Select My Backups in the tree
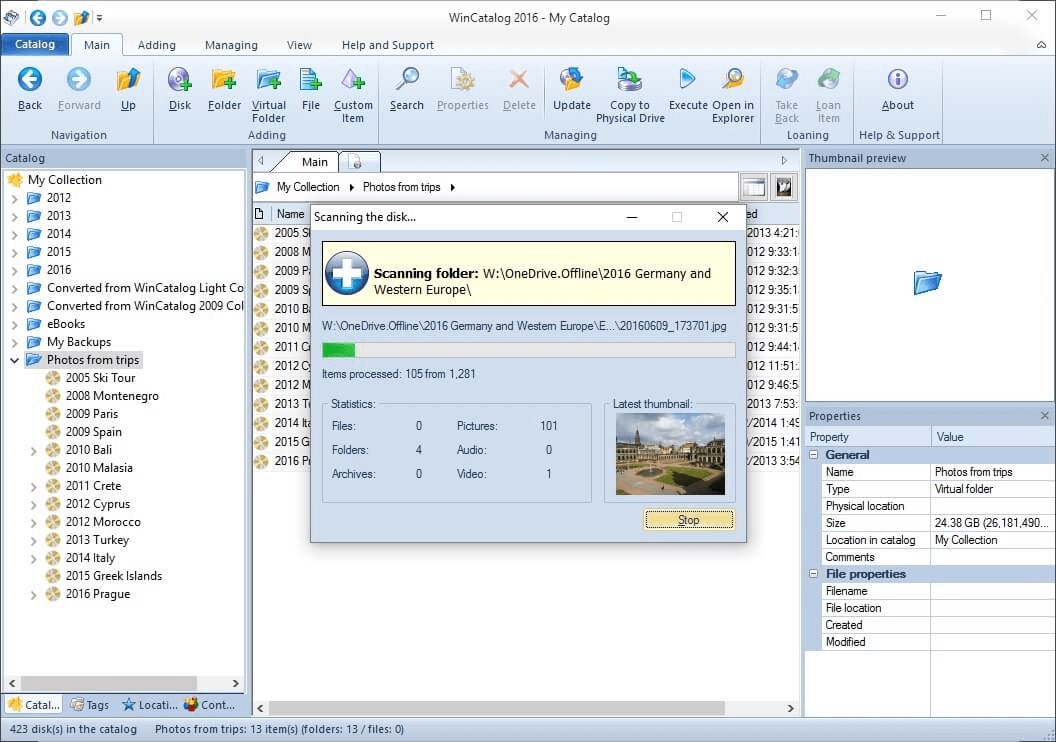The image size is (1056, 742). (79, 342)
